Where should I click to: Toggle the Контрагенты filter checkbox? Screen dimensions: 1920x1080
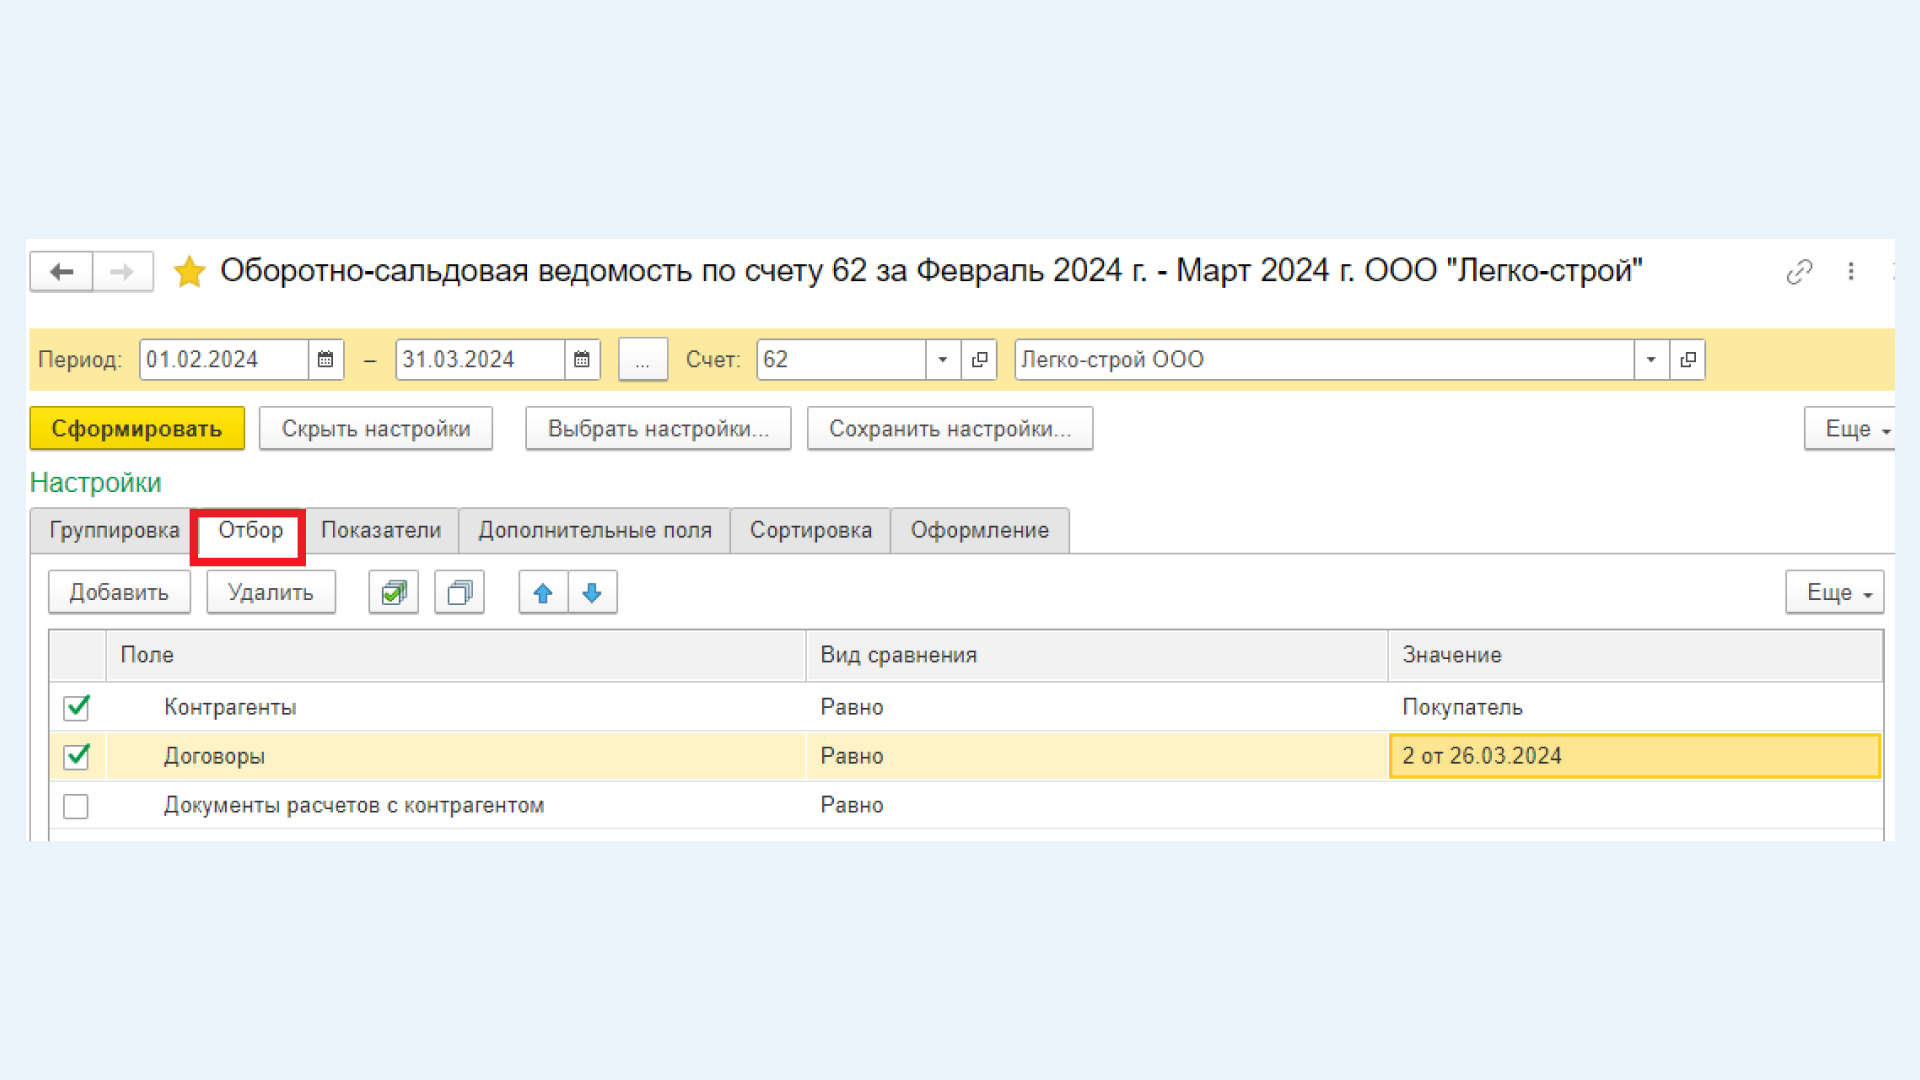pos(75,707)
